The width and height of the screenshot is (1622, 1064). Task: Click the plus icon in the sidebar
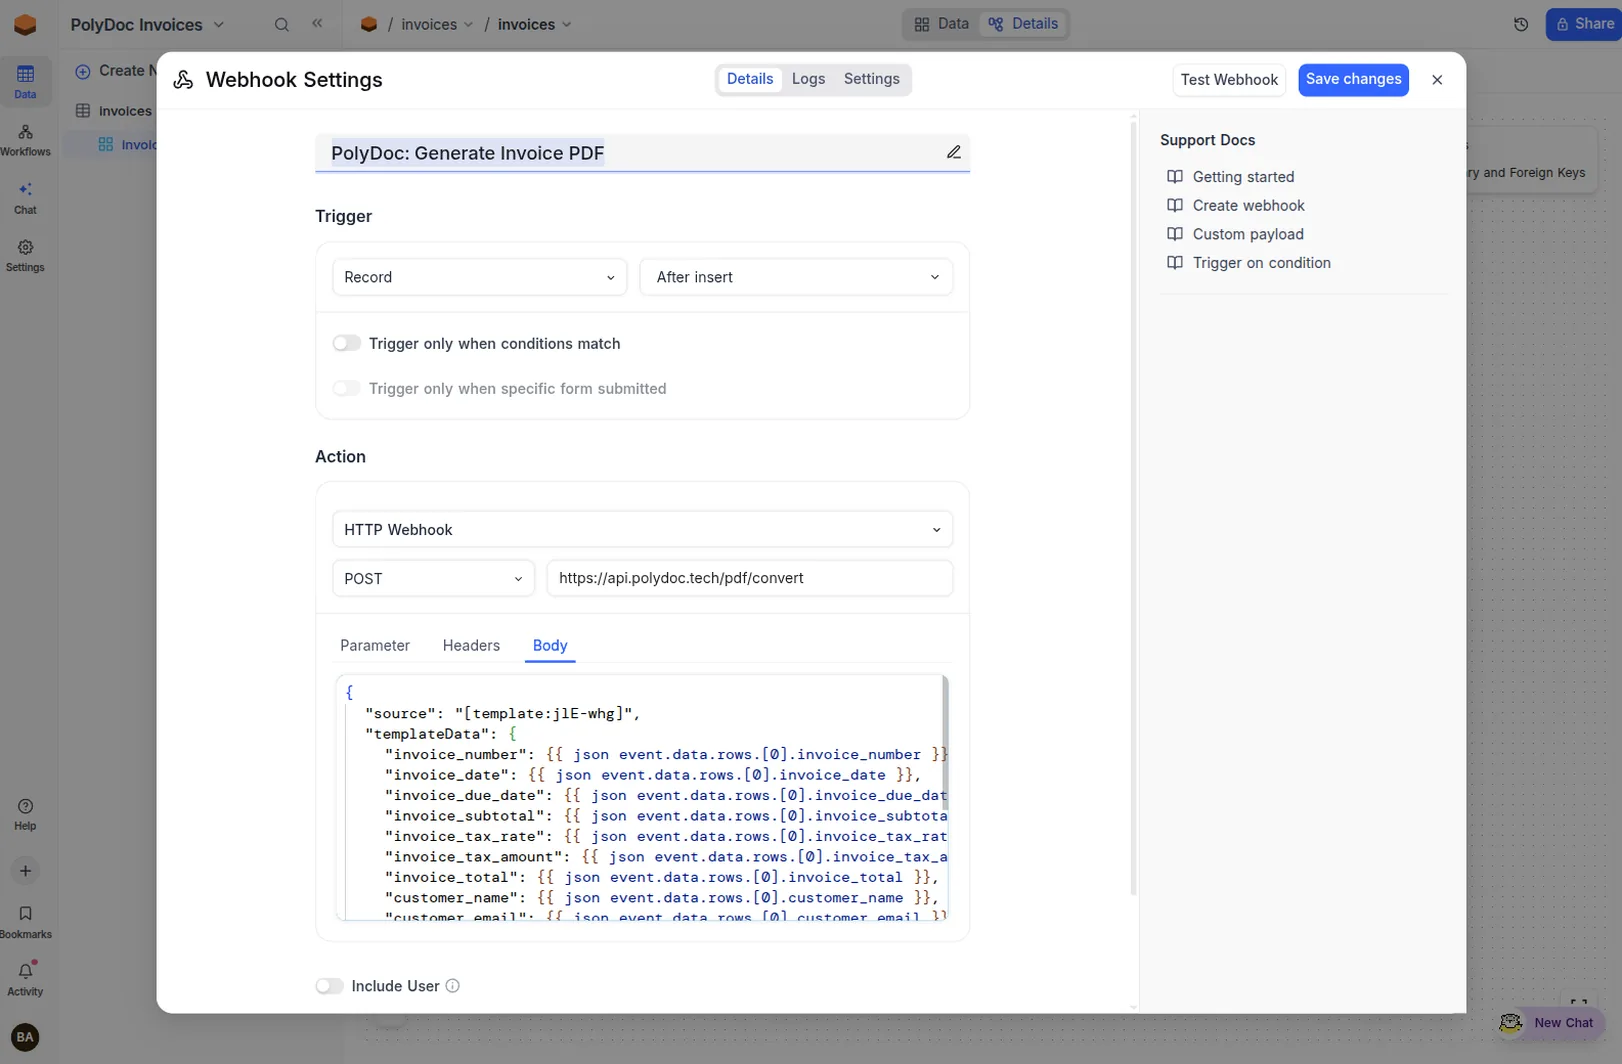click(x=25, y=871)
